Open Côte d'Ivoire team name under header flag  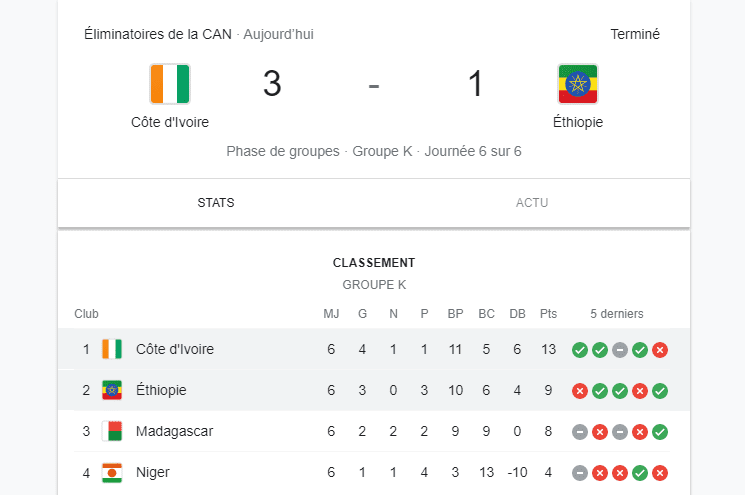coord(170,122)
